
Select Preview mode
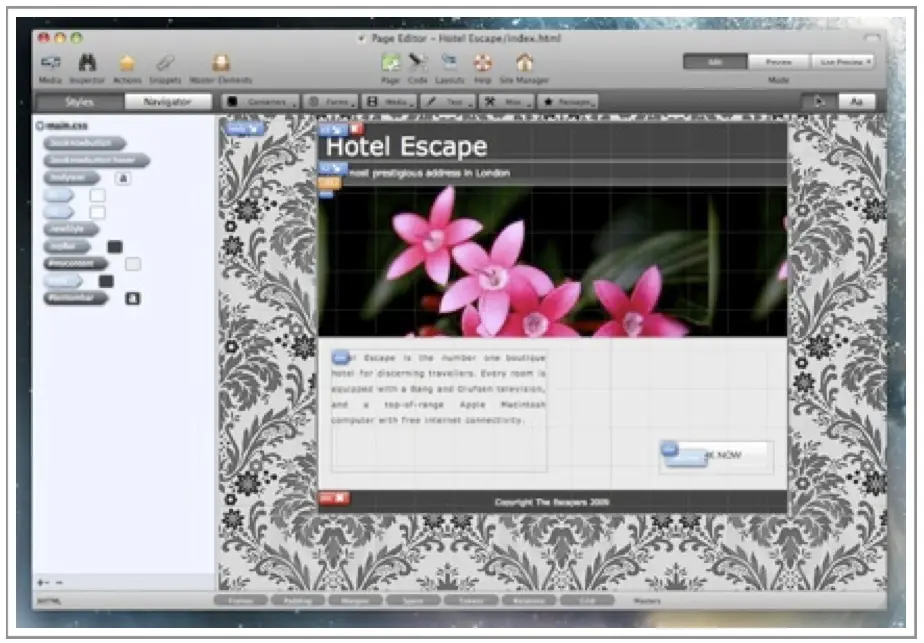(779, 62)
